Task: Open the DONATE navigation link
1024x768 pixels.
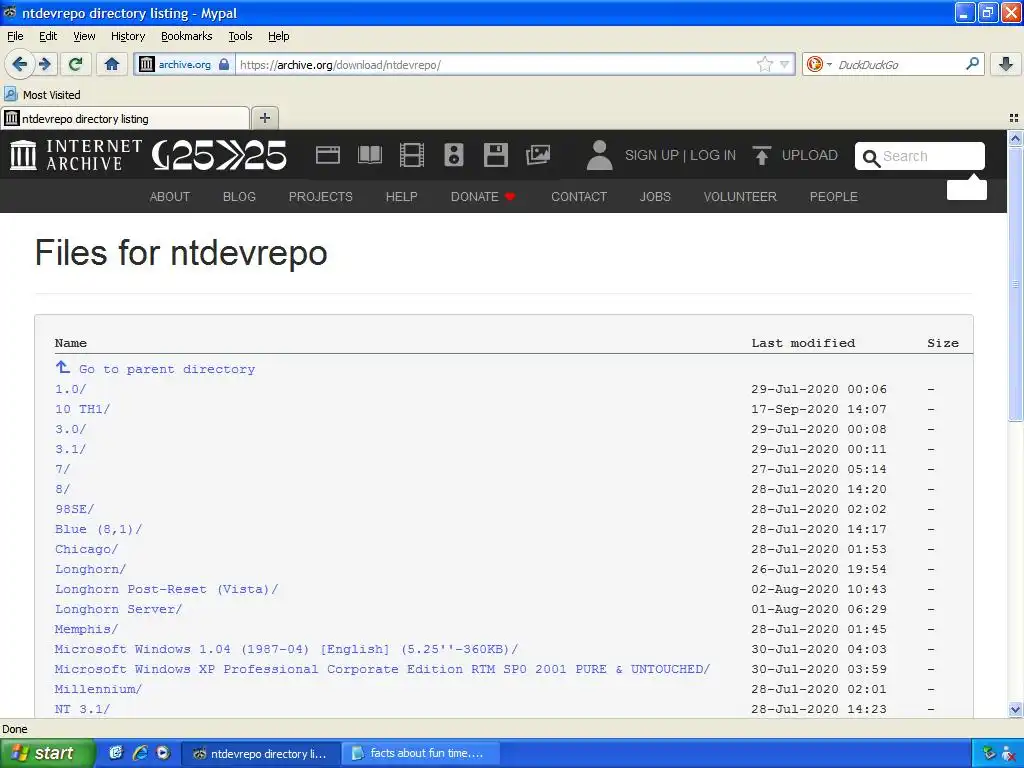Action: tap(483, 197)
